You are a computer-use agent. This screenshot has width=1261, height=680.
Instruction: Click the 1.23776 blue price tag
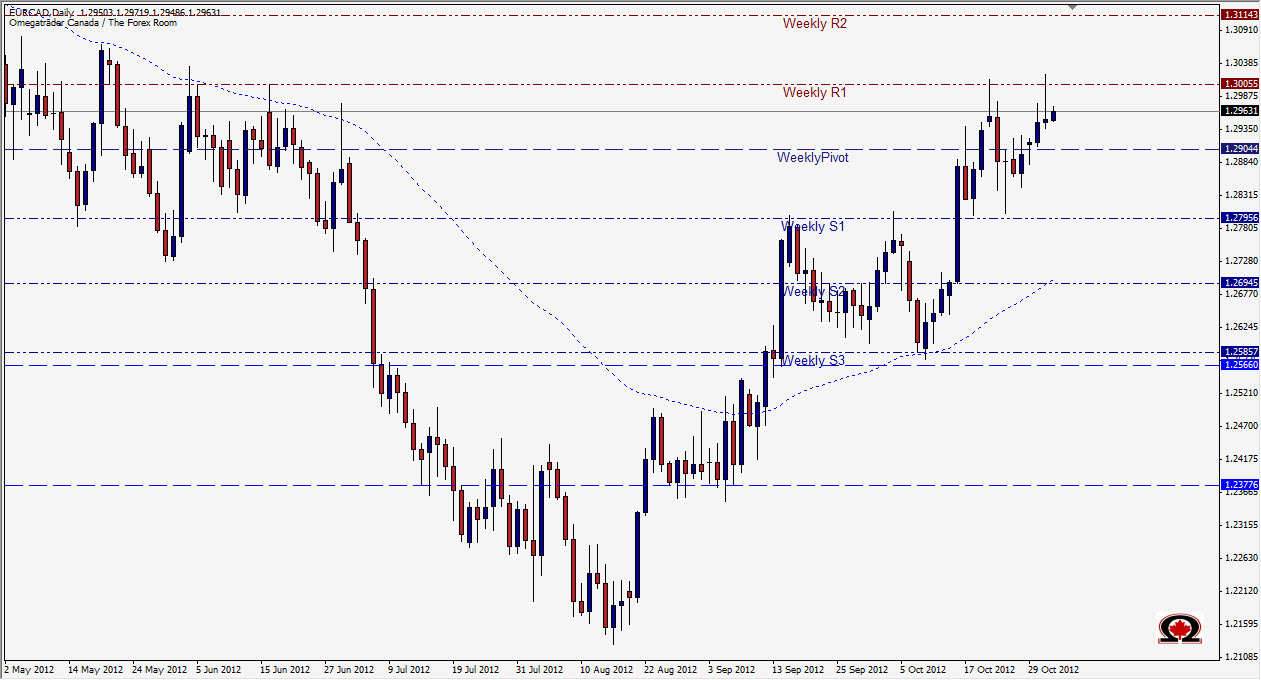tap(1240, 485)
